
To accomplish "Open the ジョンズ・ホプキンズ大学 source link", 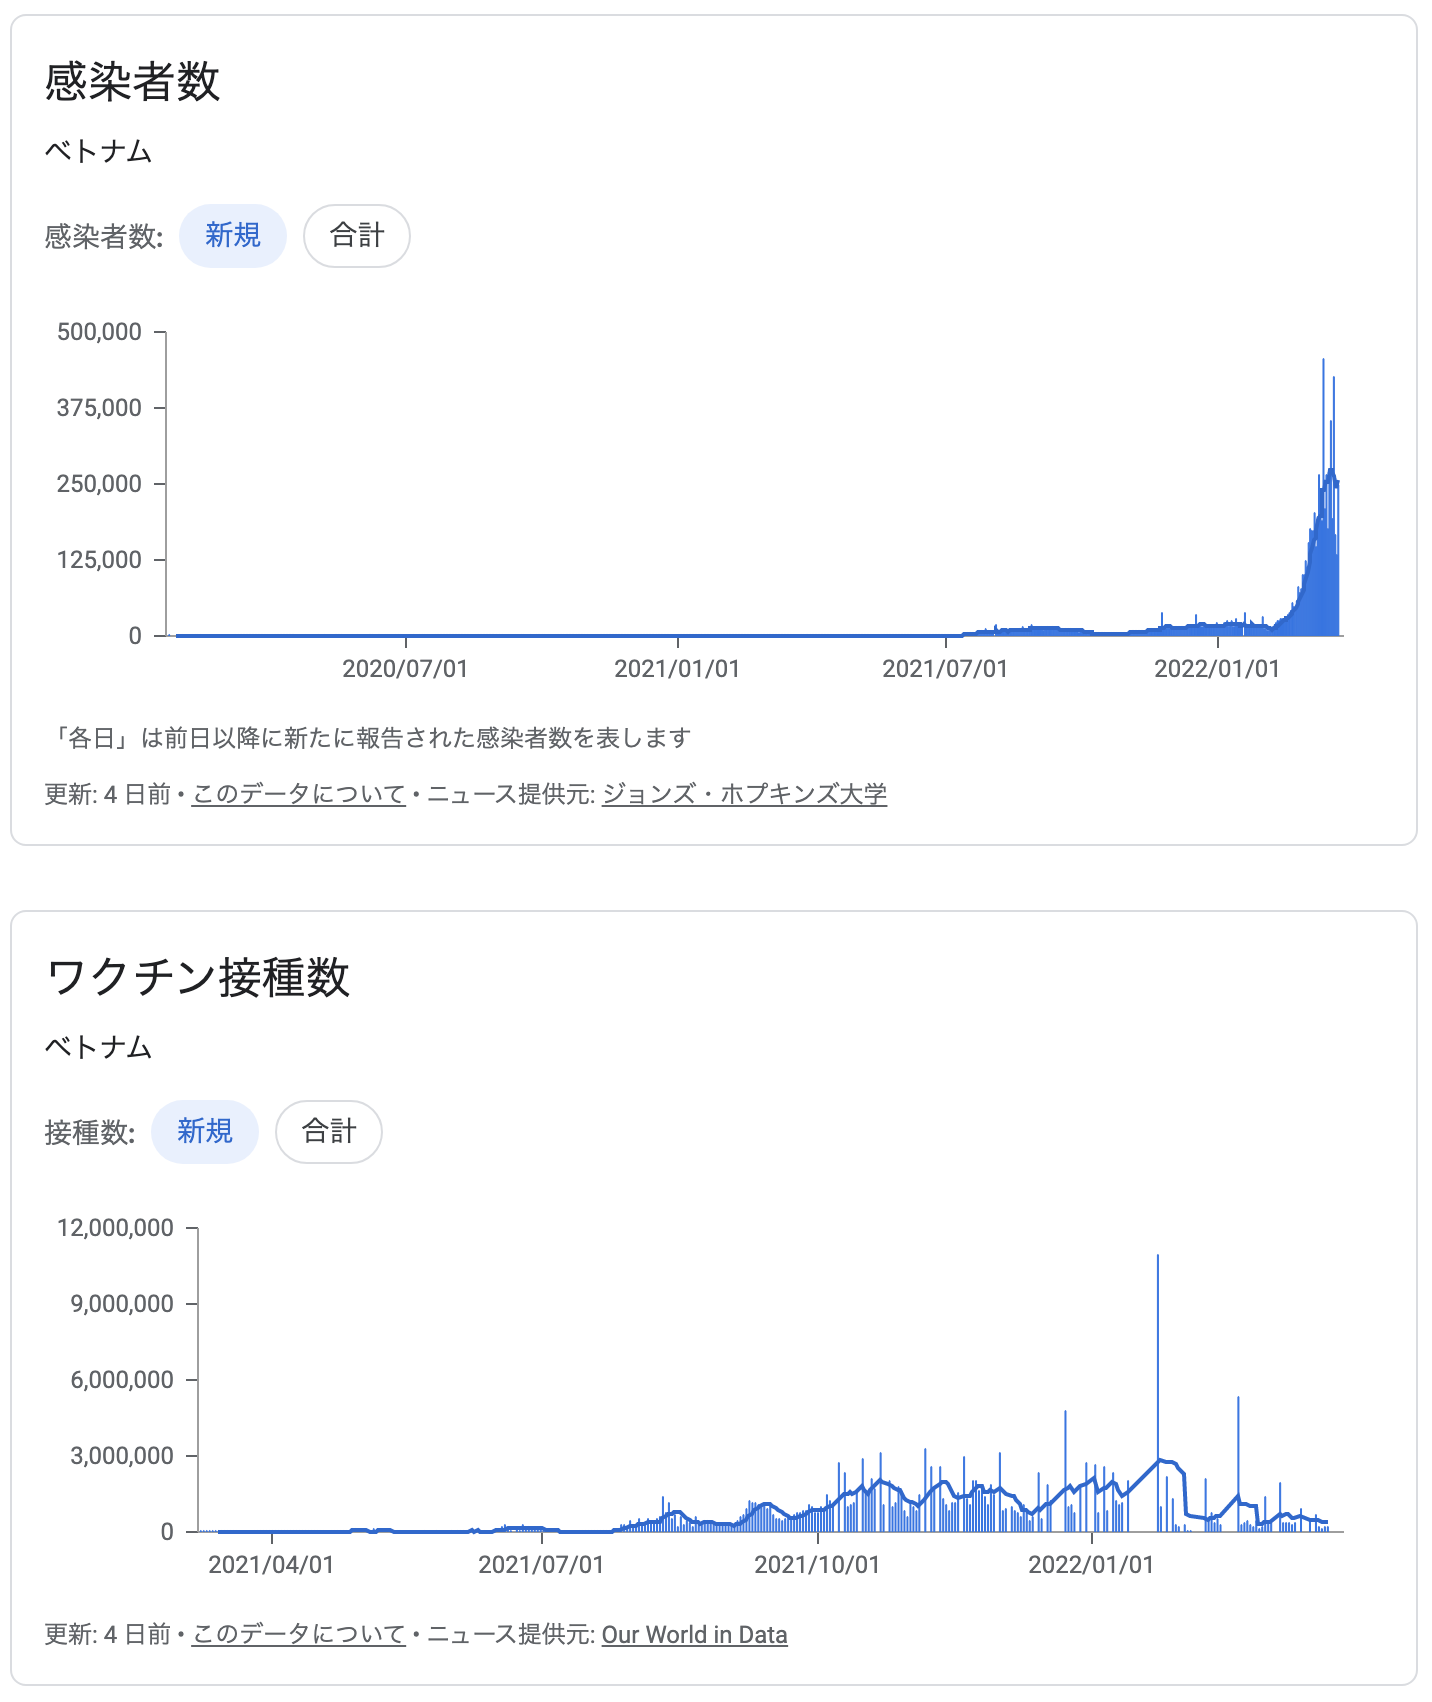I will (744, 794).
